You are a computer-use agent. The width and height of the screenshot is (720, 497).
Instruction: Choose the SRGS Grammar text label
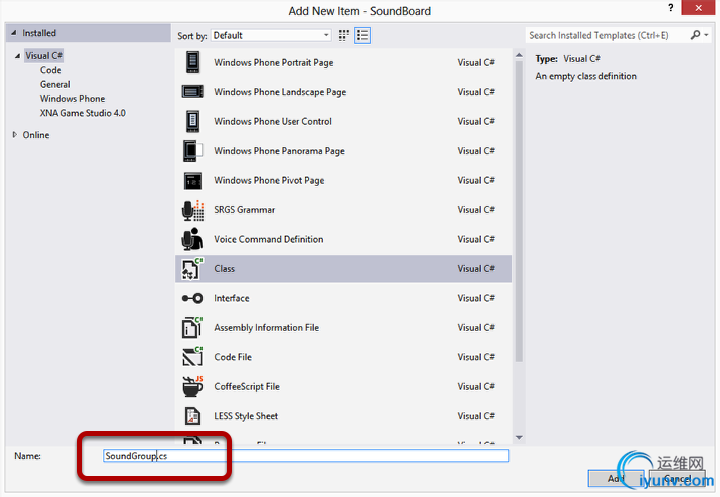tap(244, 210)
